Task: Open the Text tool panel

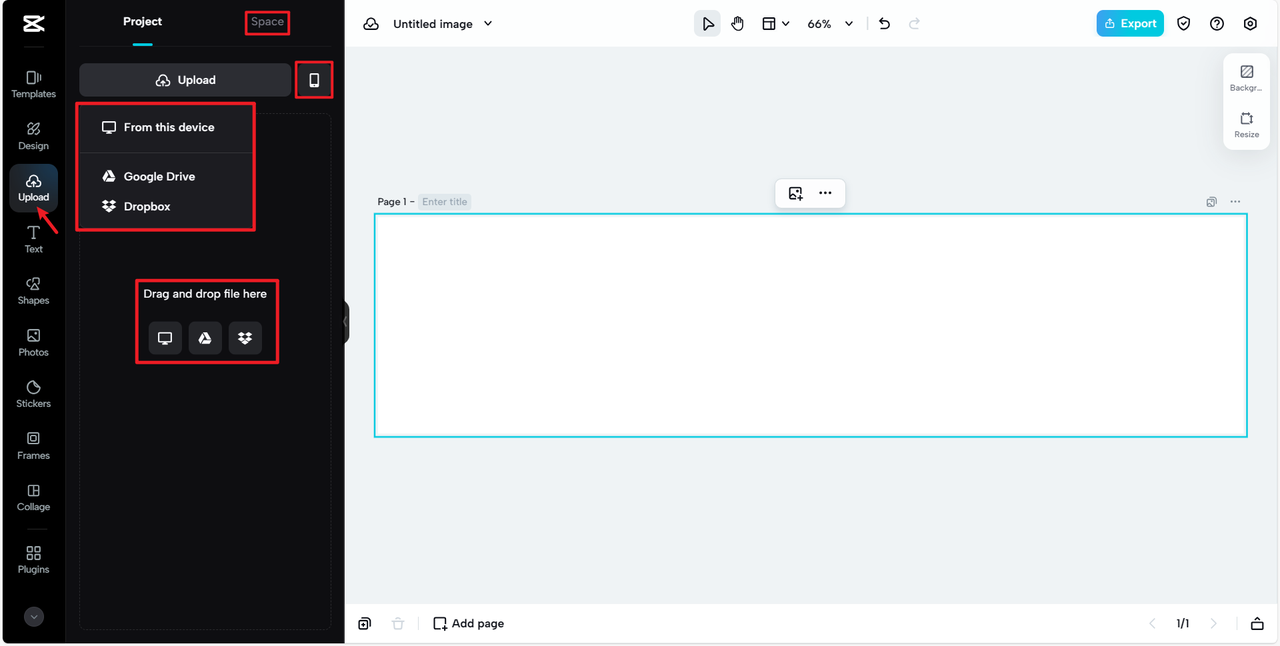Action: tap(33, 239)
